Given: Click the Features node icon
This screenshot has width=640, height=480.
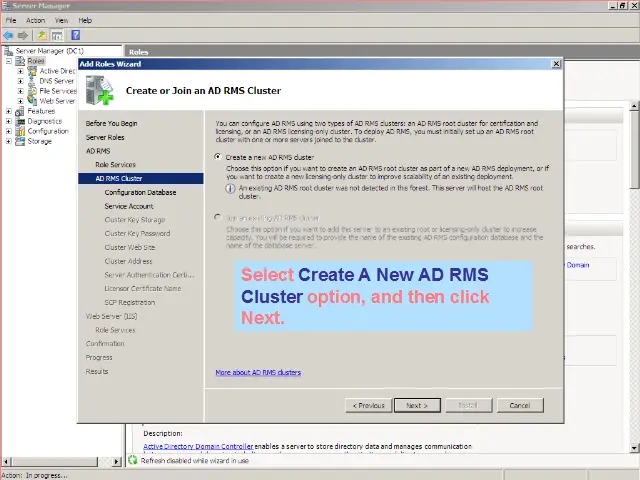Looking at the screenshot, I should click(x=20, y=111).
